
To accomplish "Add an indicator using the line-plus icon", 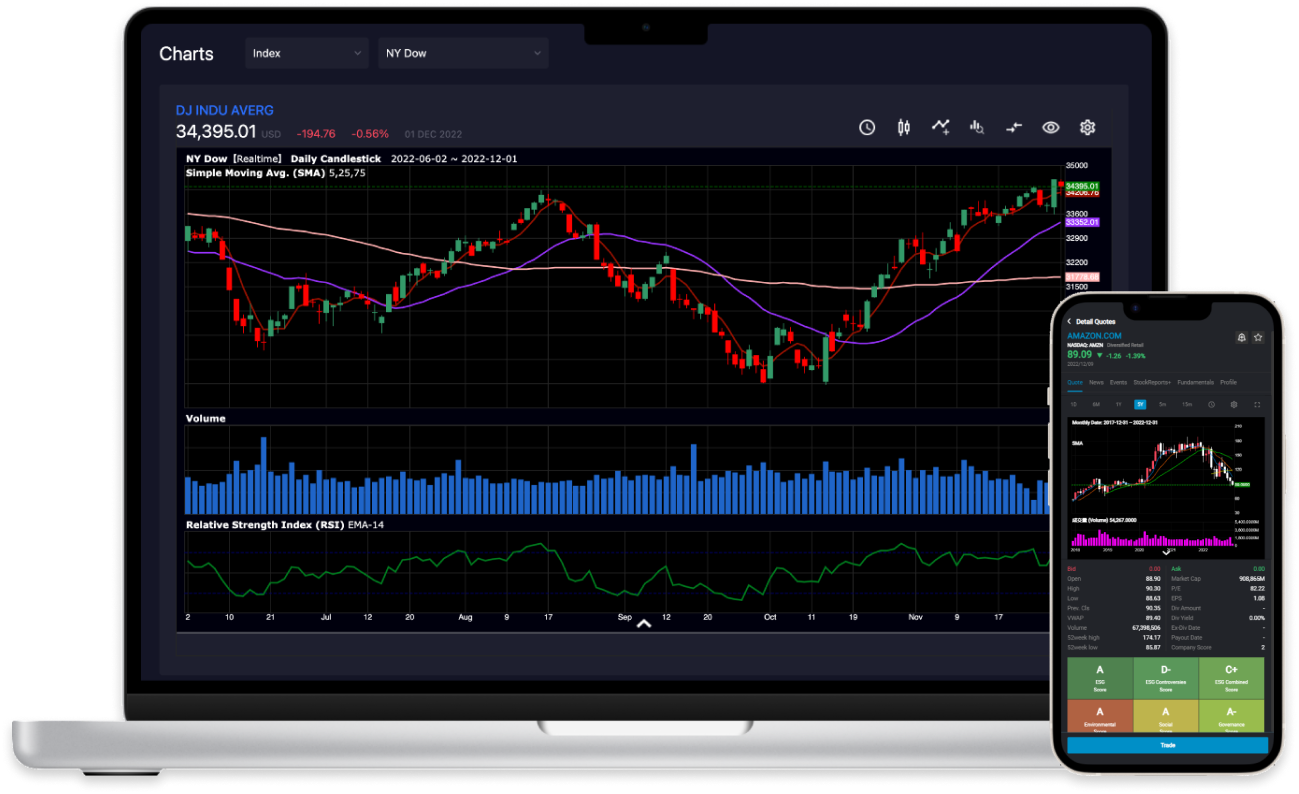I will pyautogui.click(x=941, y=127).
